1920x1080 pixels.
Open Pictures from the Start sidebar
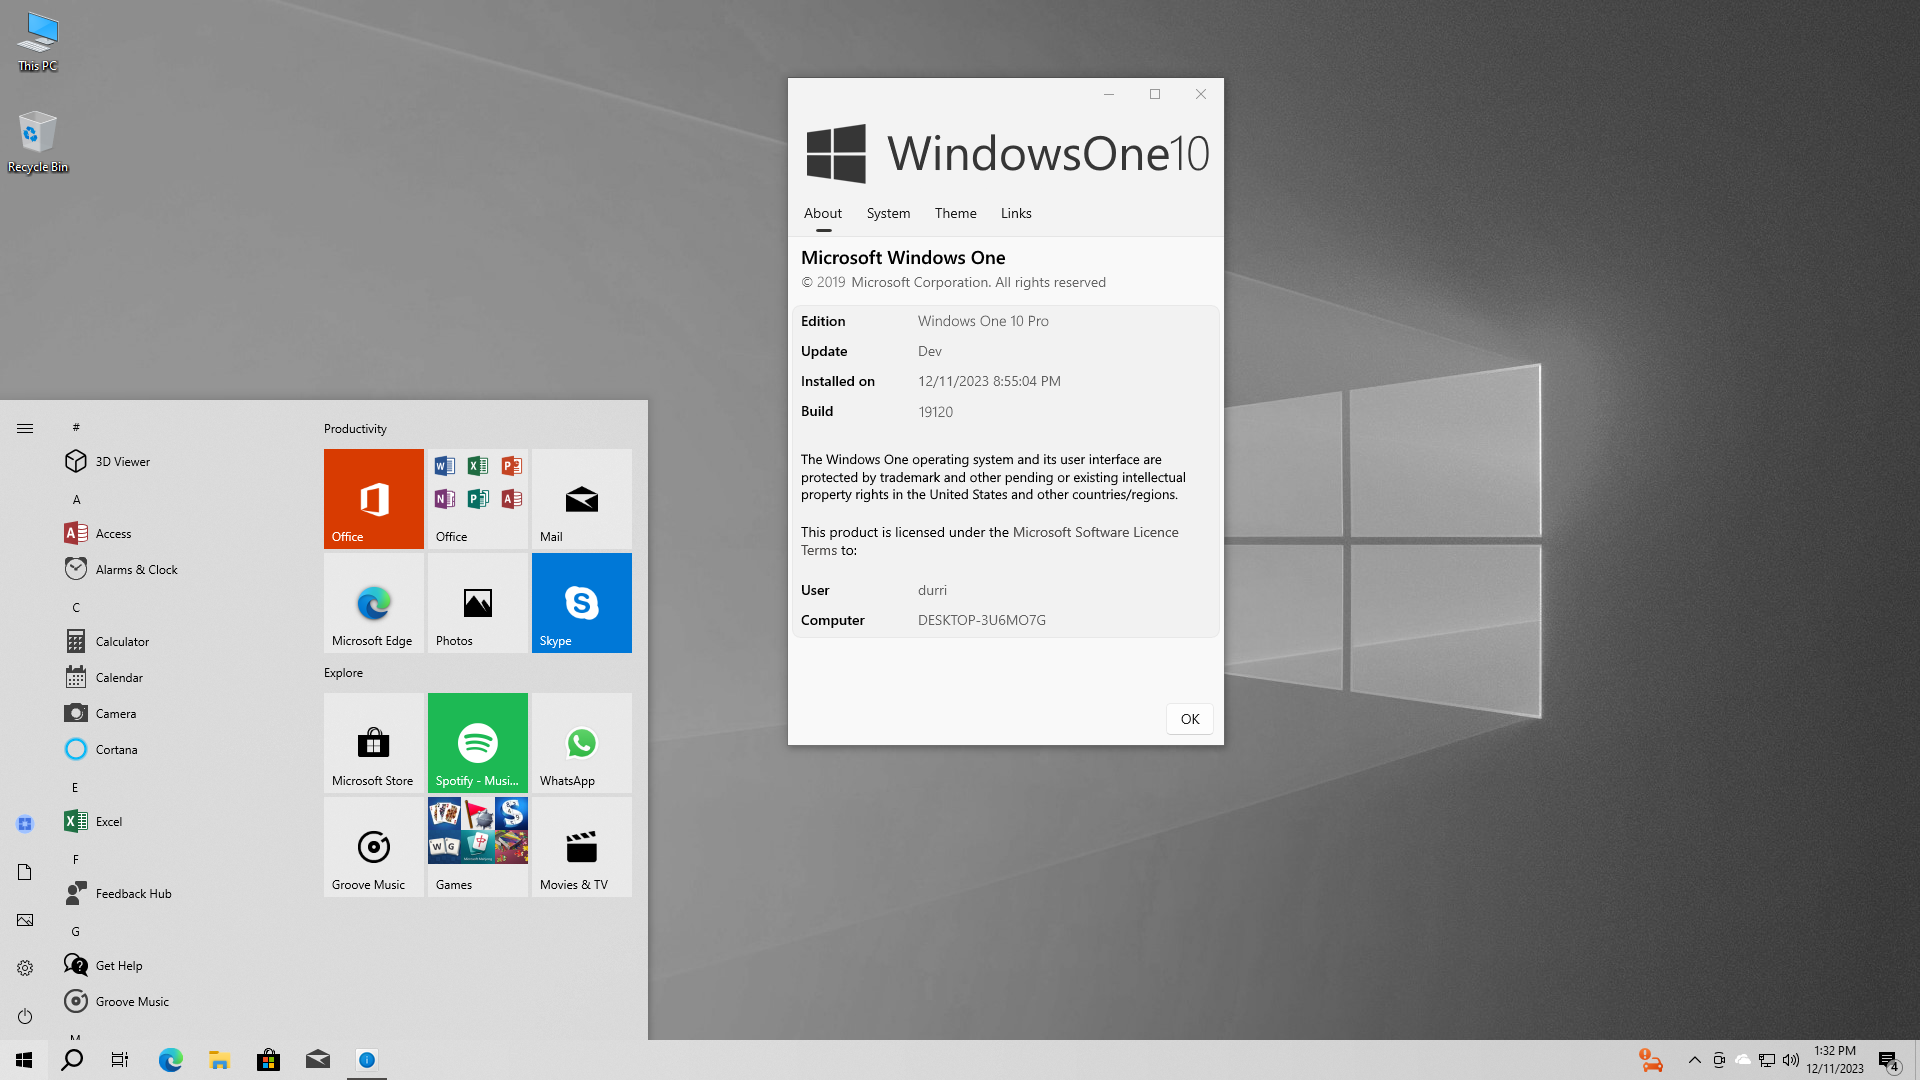click(x=25, y=920)
